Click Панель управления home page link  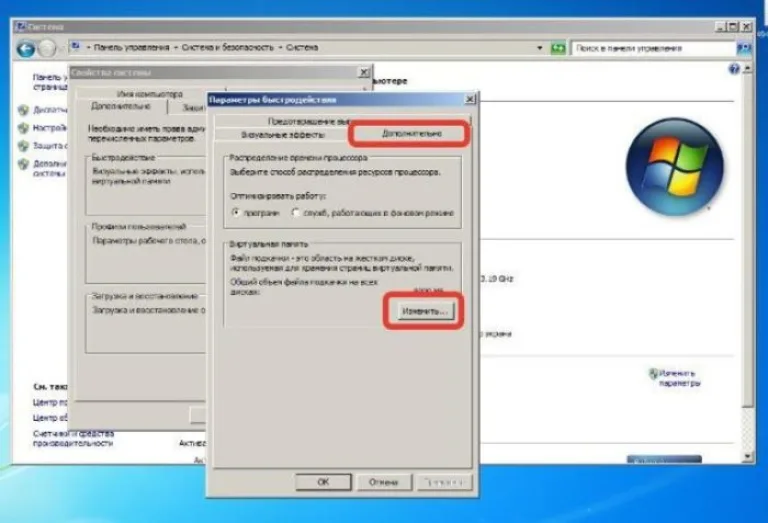50,82
